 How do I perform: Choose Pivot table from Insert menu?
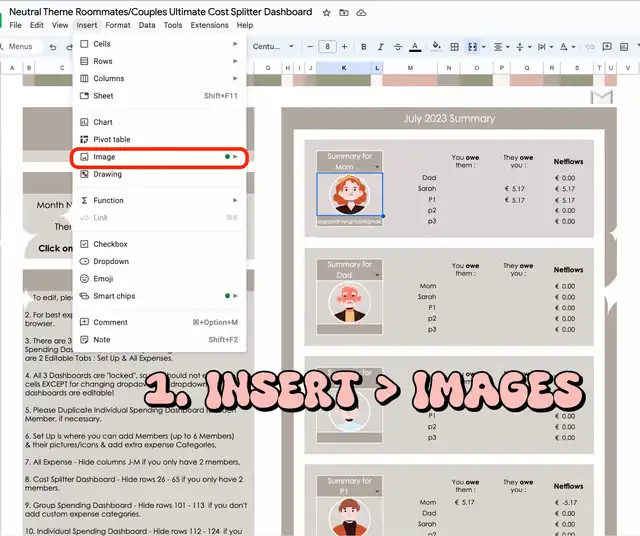(x=112, y=139)
